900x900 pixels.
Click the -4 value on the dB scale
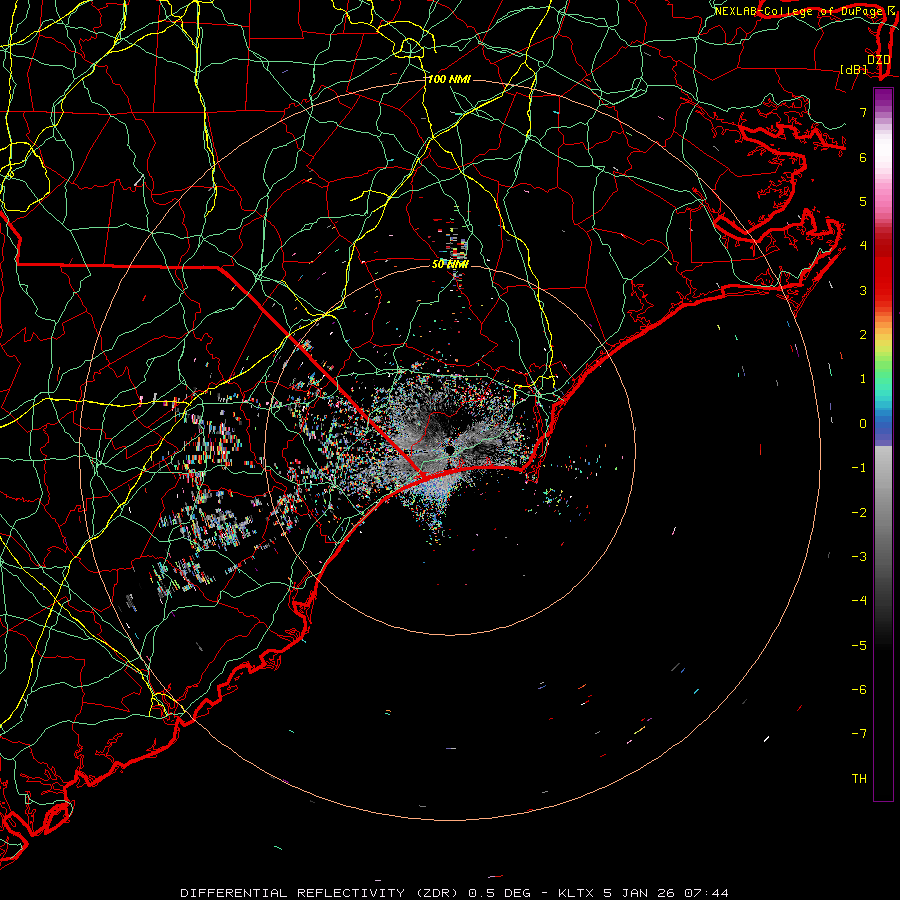coord(859,601)
